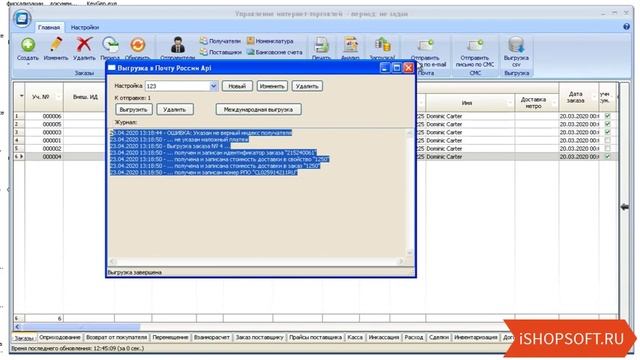Switch to the Заказ поставщику tab
Viewport: 640px width, 360px height.
tap(260, 338)
